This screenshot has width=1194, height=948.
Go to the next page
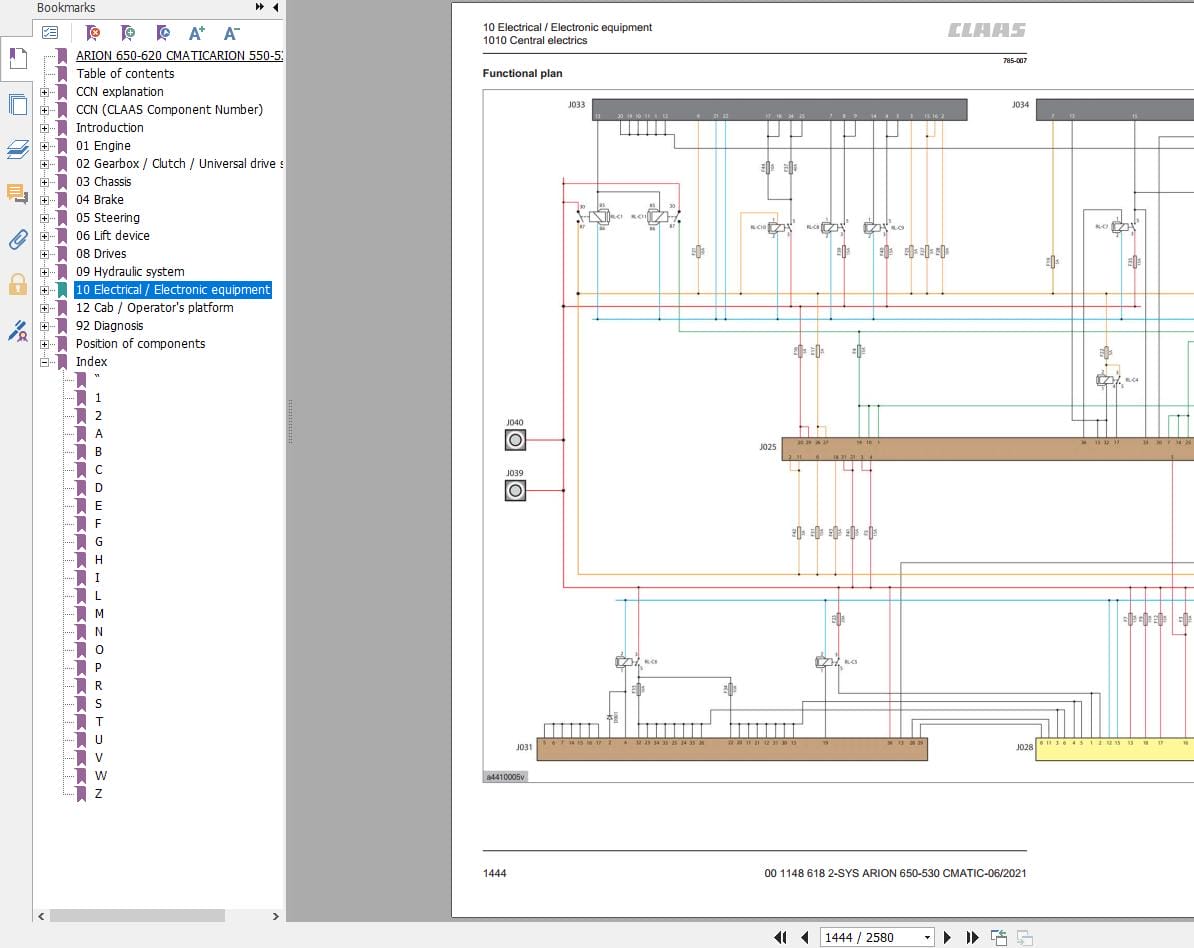point(947,937)
